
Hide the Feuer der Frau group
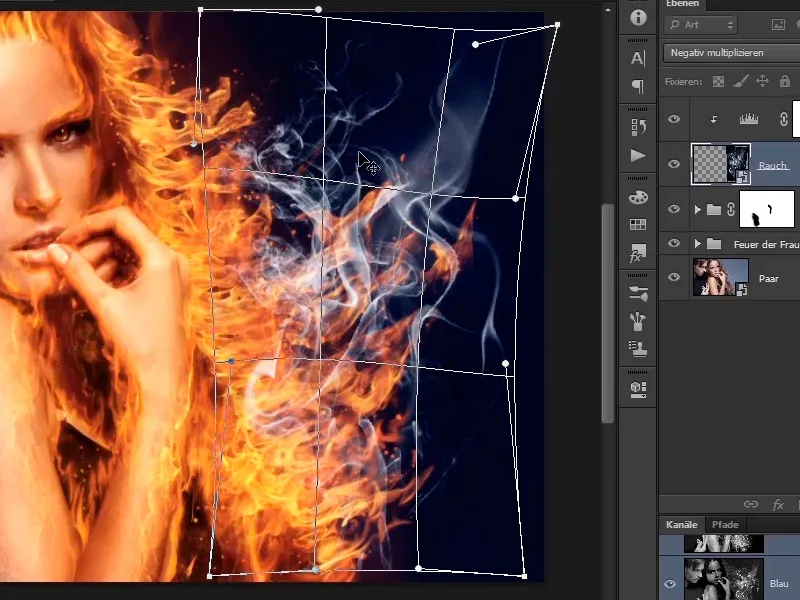[674, 243]
